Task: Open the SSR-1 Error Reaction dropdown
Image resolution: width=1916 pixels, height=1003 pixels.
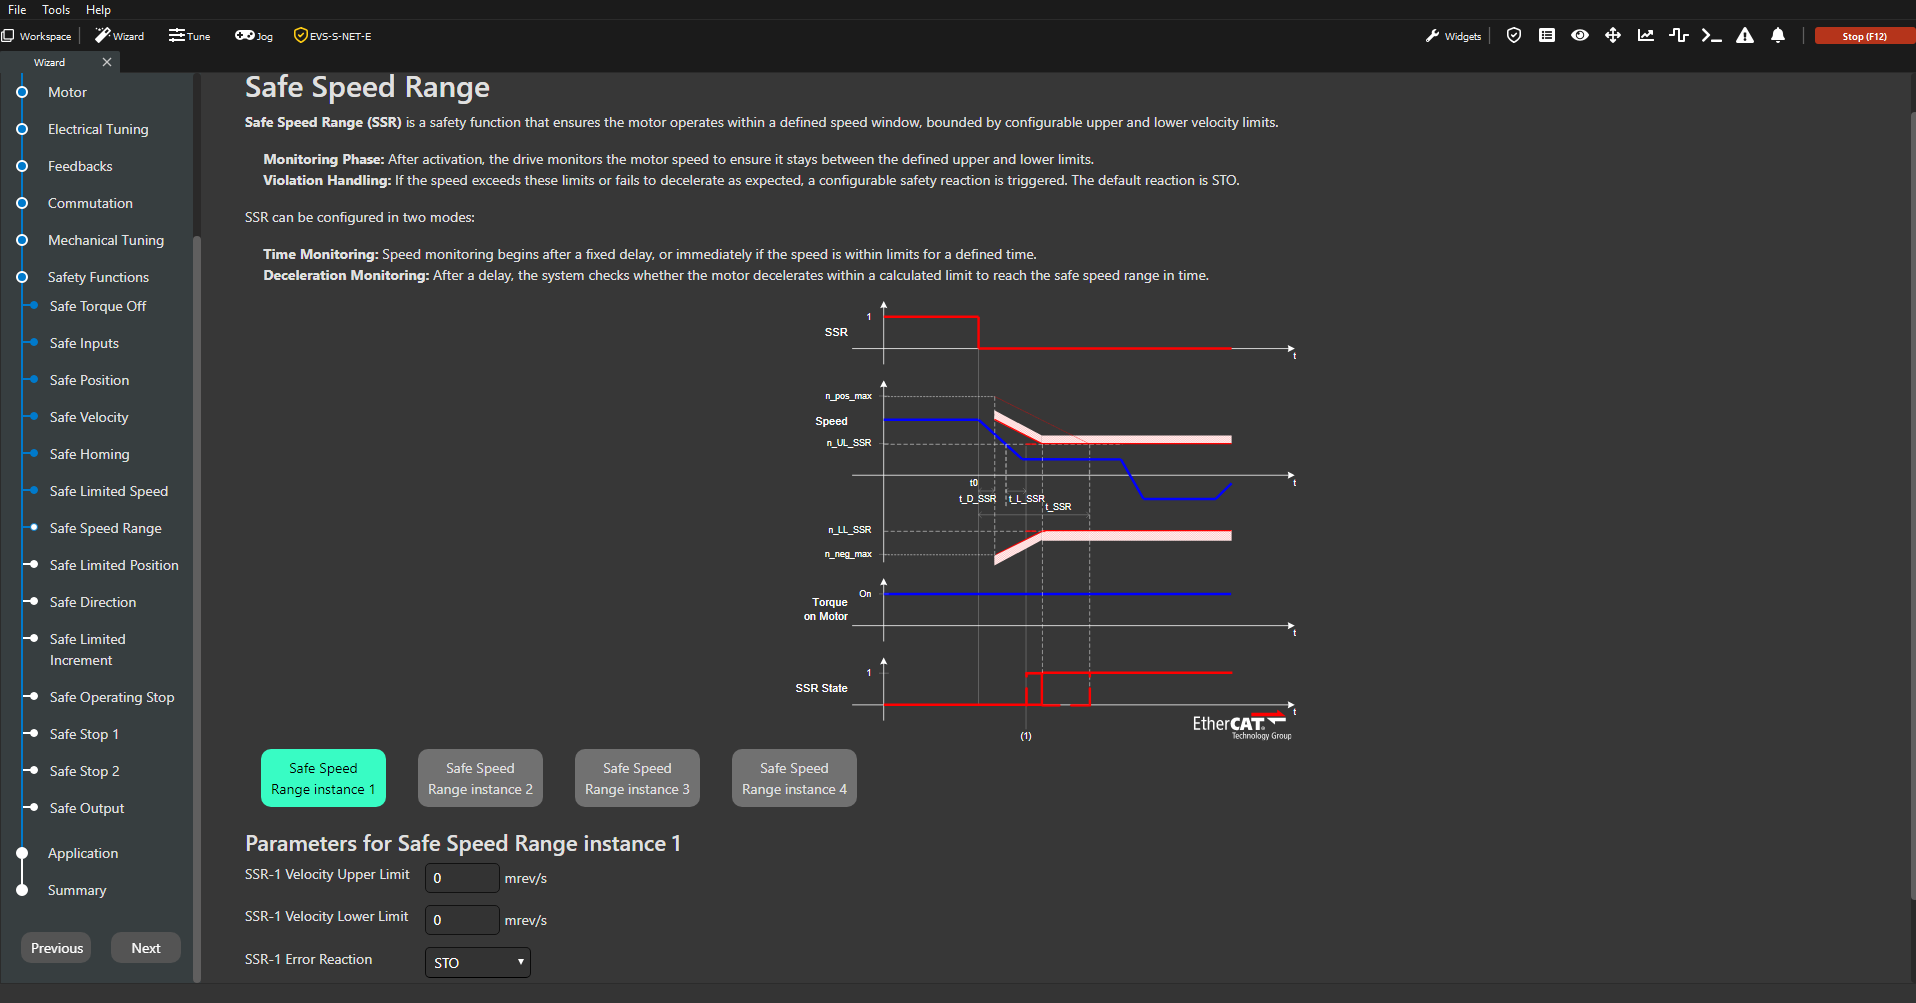Action: [x=478, y=963]
